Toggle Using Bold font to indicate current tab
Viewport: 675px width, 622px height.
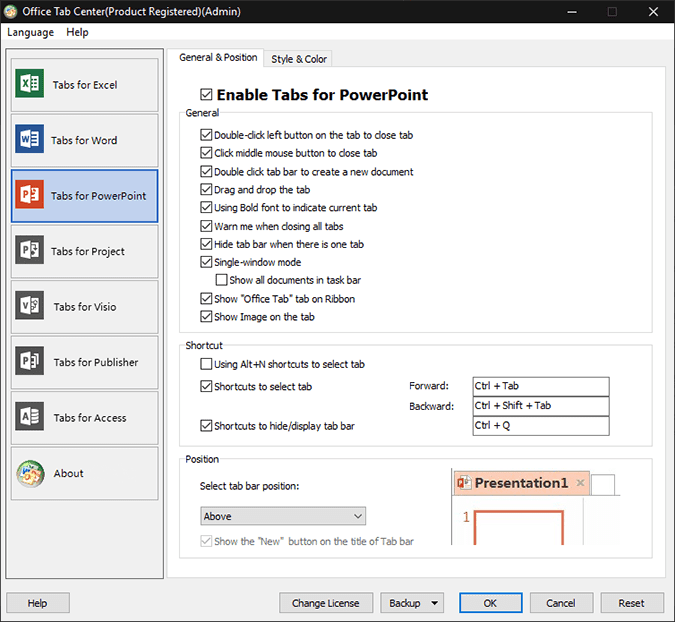pyautogui.click(x=206, y=207)
